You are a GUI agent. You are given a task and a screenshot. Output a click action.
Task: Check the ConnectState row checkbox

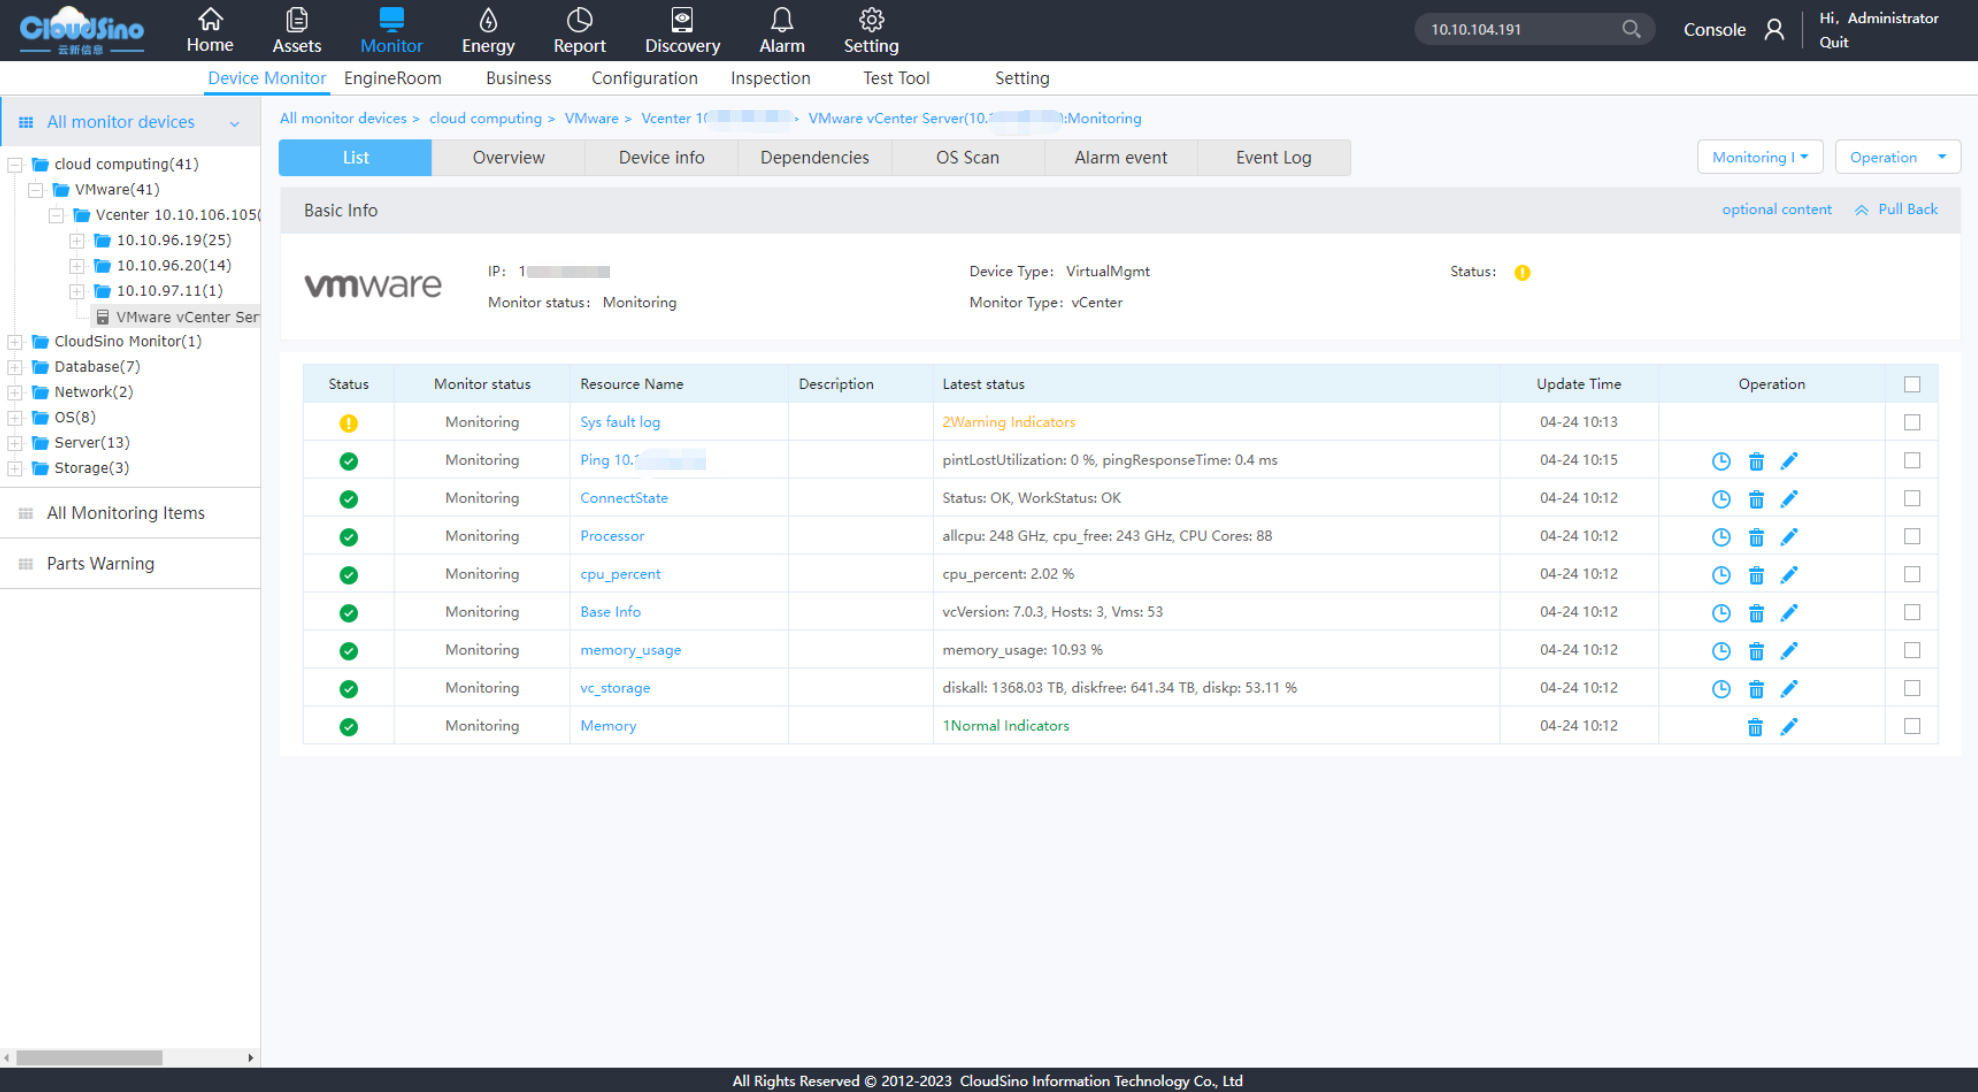[1912, 498]
